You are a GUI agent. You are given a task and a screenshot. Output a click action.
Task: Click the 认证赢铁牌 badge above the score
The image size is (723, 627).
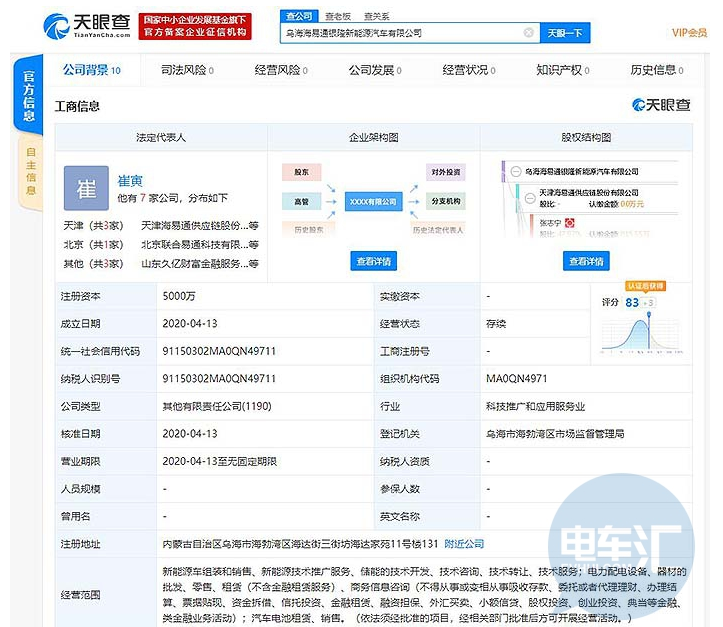point(645,285)
